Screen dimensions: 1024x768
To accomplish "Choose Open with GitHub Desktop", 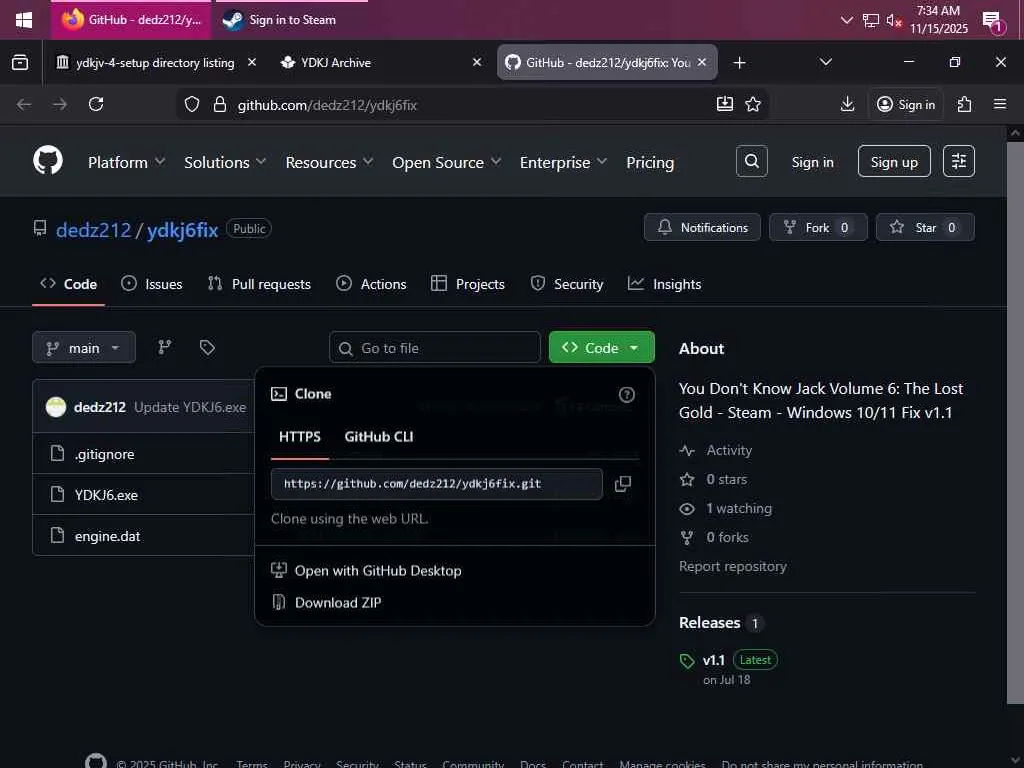I will (x=366, y=571).
